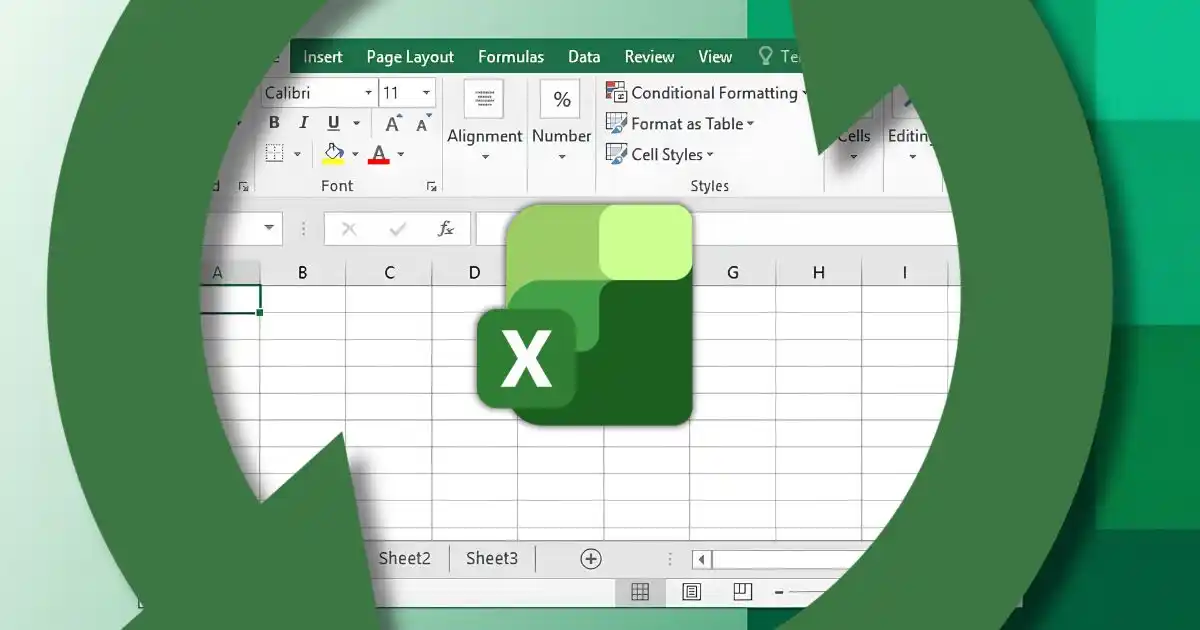Viewport: 1200px width, 630px height.
Task: Expand the Fill Color dropdown arrow
Action: tap(355, 154)
